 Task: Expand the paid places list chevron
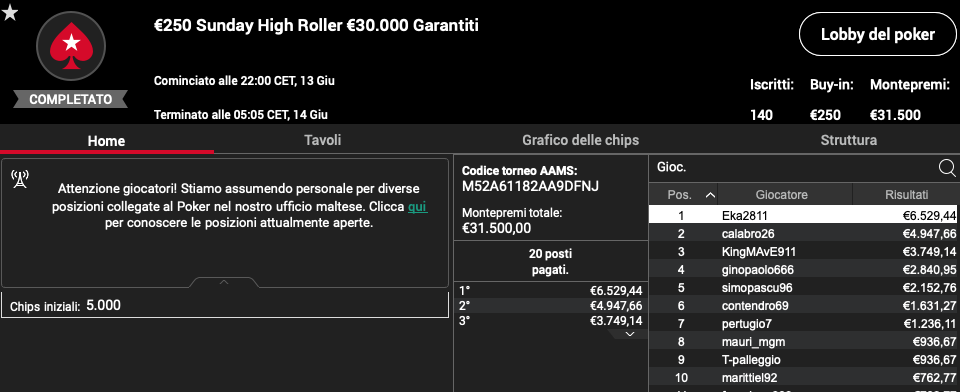click(x=628, y=334)
